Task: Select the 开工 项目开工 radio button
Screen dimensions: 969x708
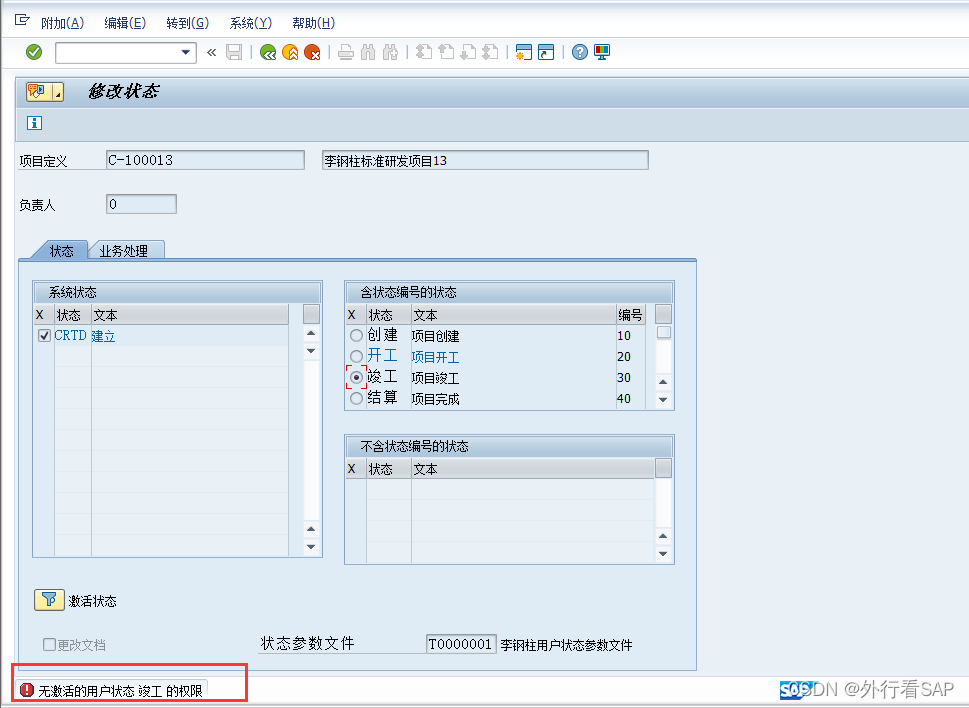Action: coord(357,356)
